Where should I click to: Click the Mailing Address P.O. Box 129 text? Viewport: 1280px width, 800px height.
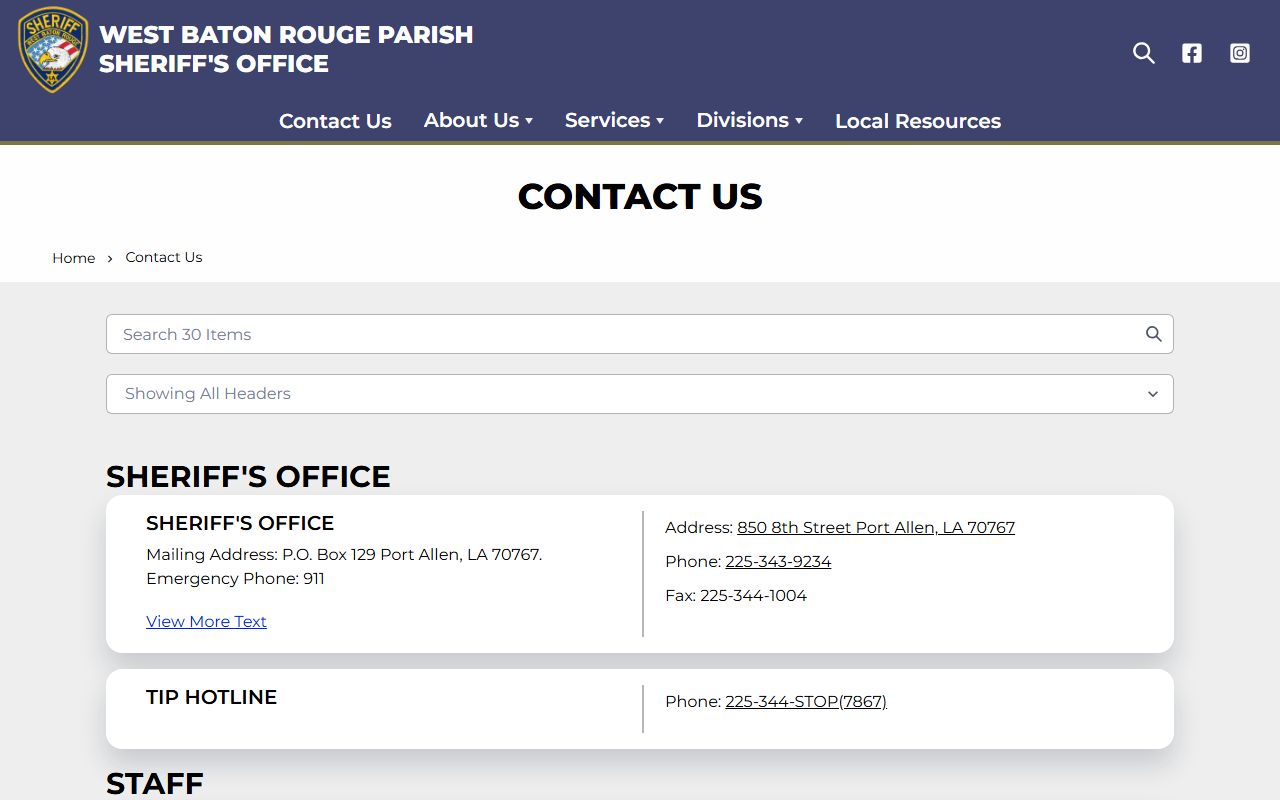344,554
